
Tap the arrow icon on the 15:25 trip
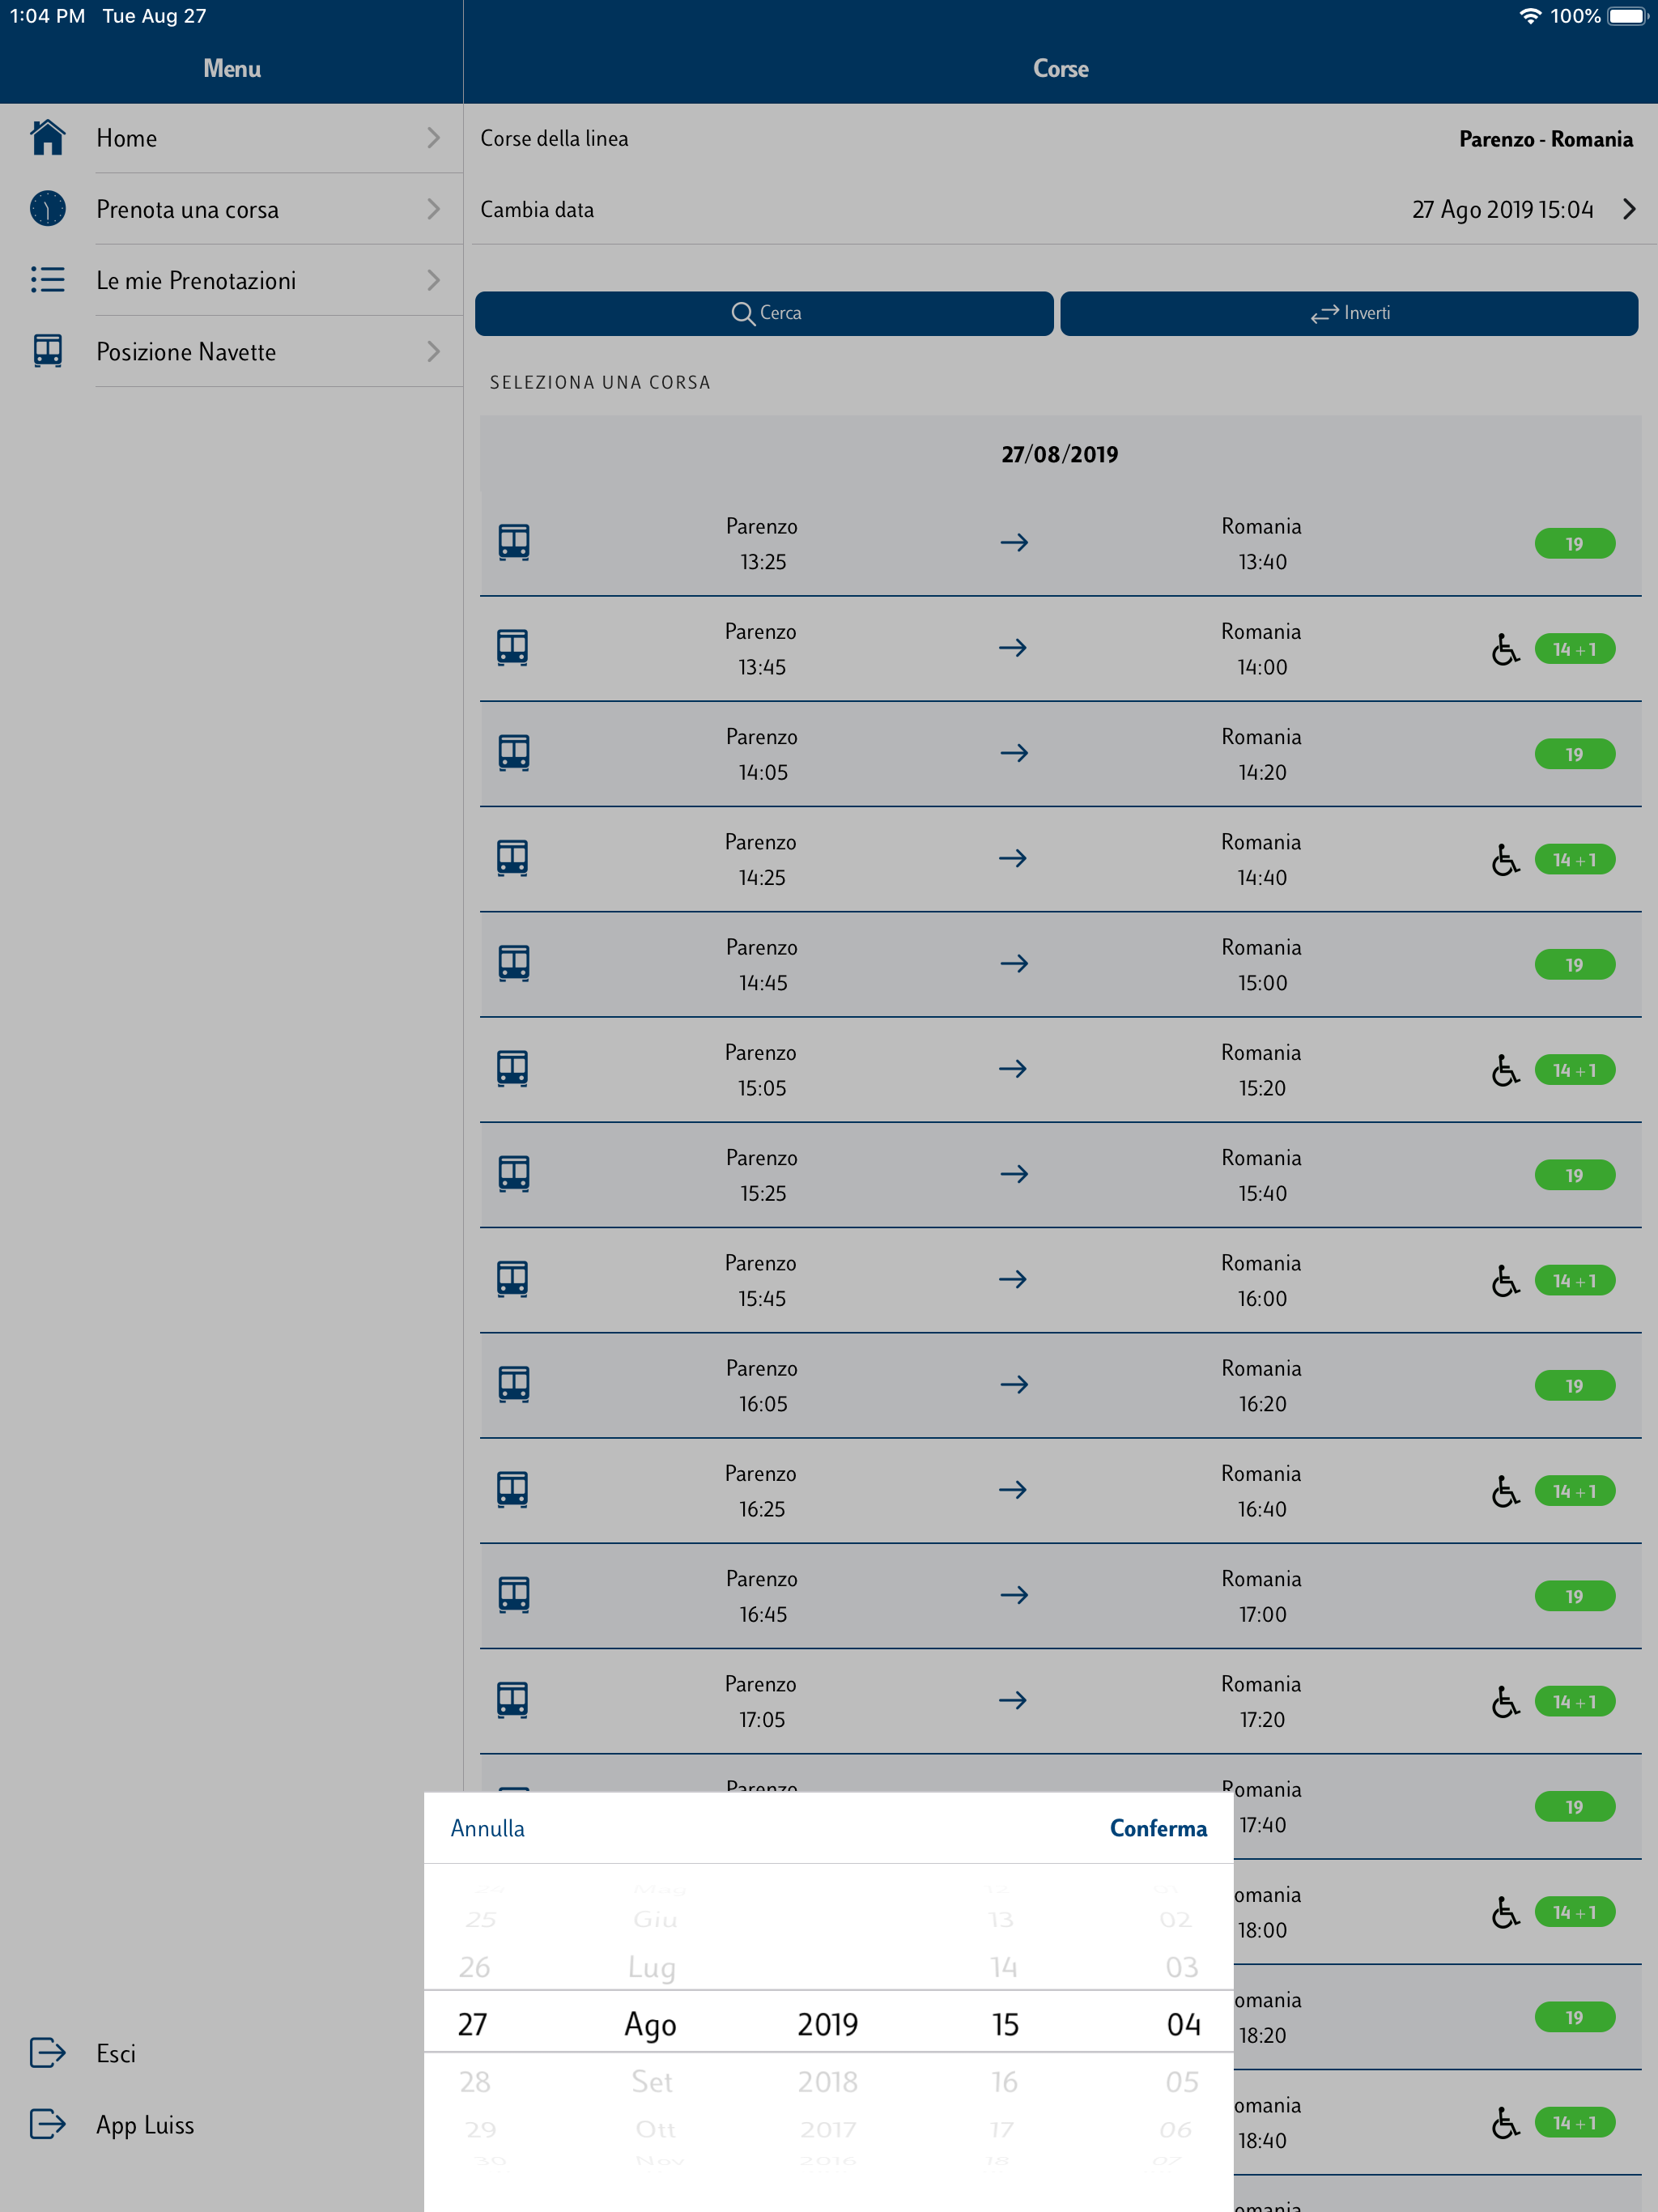tap(1013, 1174)
